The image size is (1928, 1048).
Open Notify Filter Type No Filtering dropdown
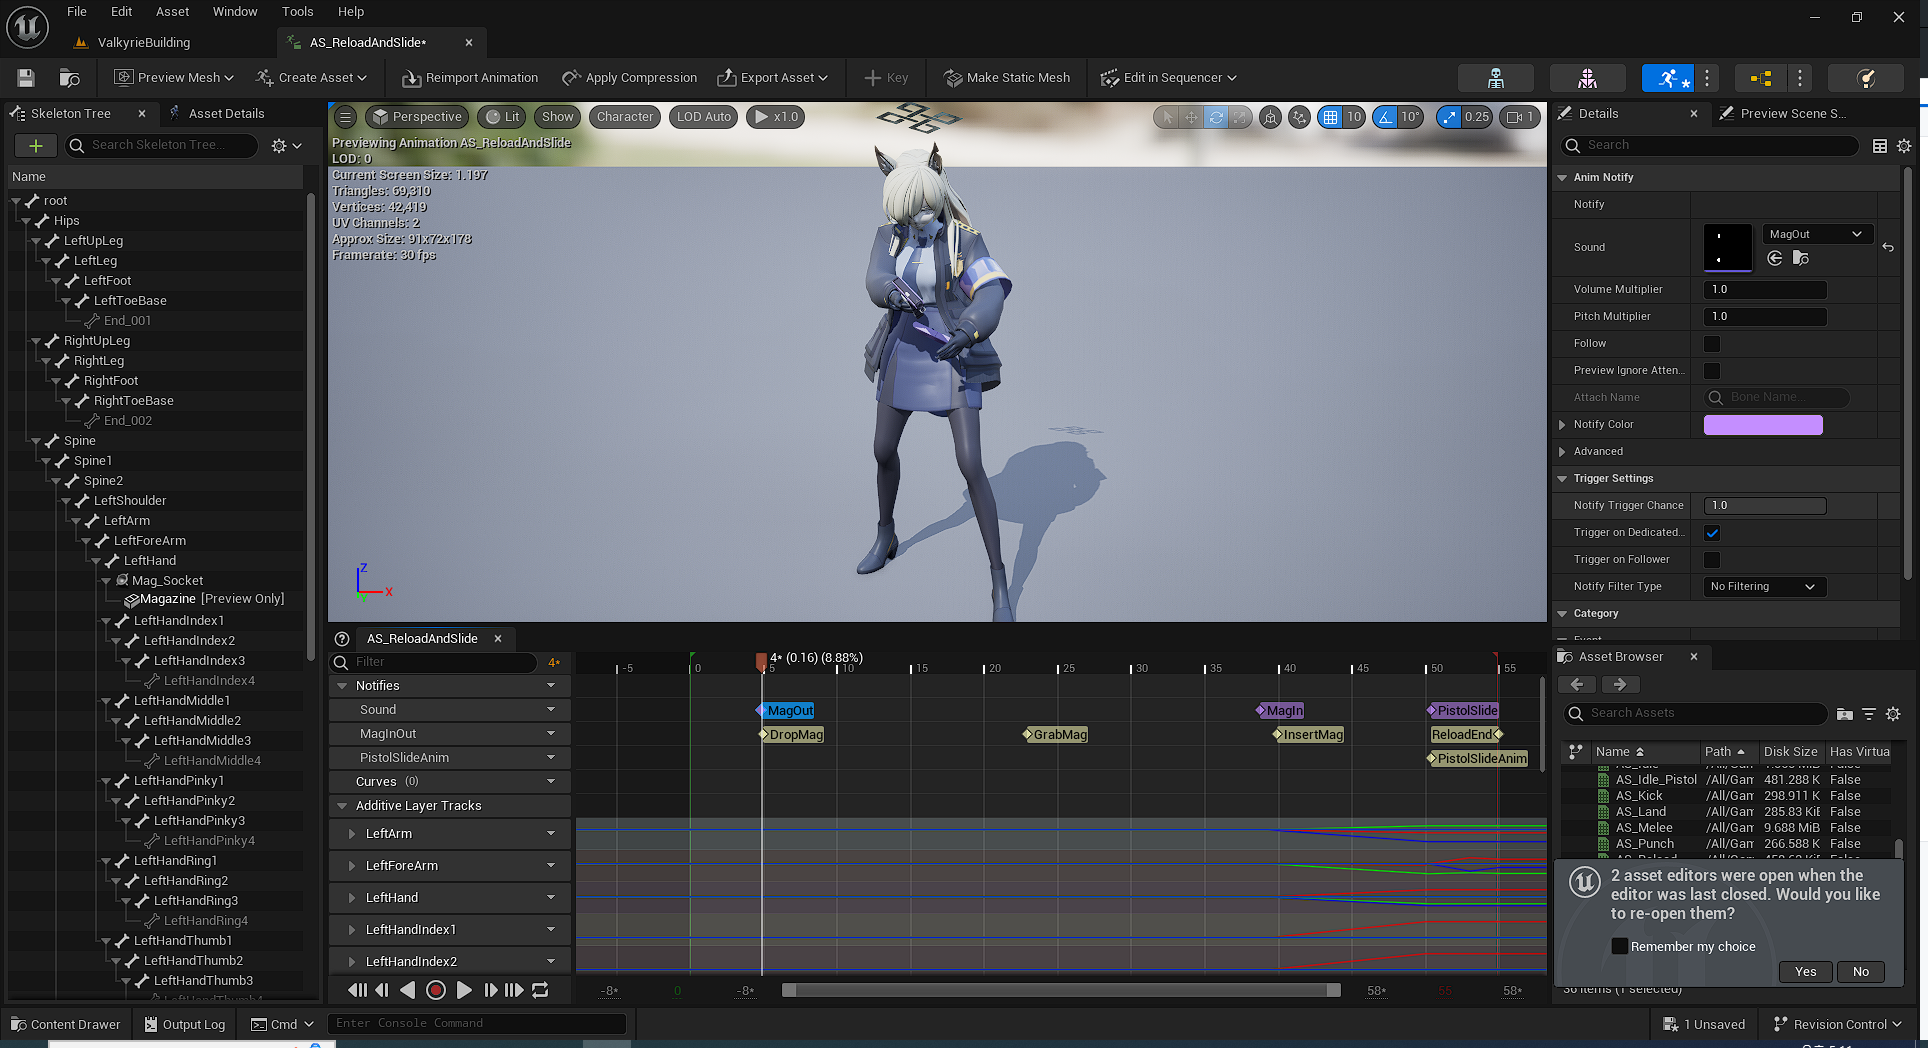(1764, 587)
